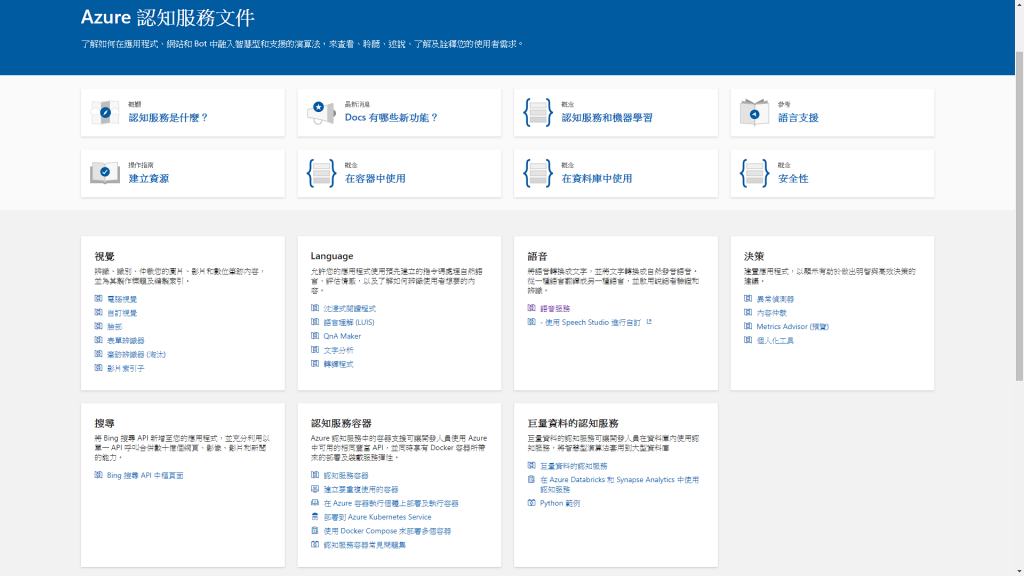Viewport: 1024px width, 576px height.
Task: Click the Azure 認知服務文件 page title
Action: pyautogui.click(x=167, y=17)
